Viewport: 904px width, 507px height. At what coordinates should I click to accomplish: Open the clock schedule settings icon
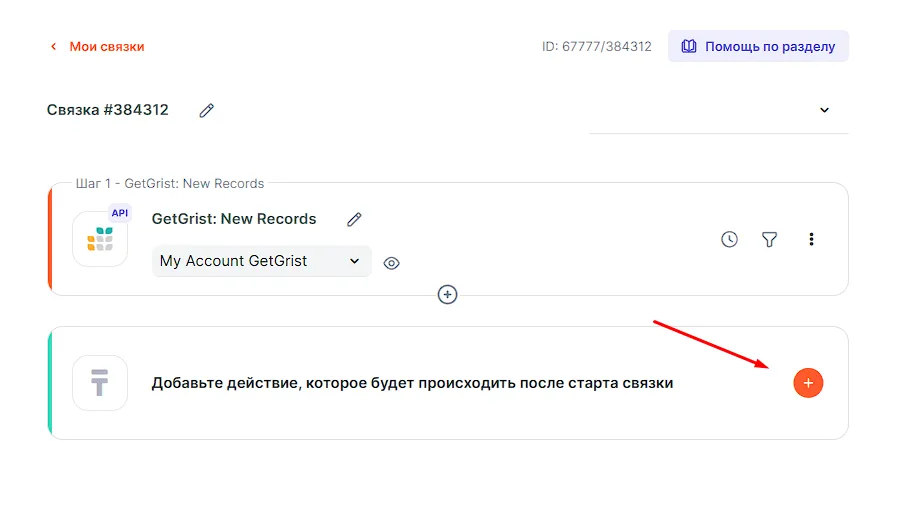(x=729, y=240)
